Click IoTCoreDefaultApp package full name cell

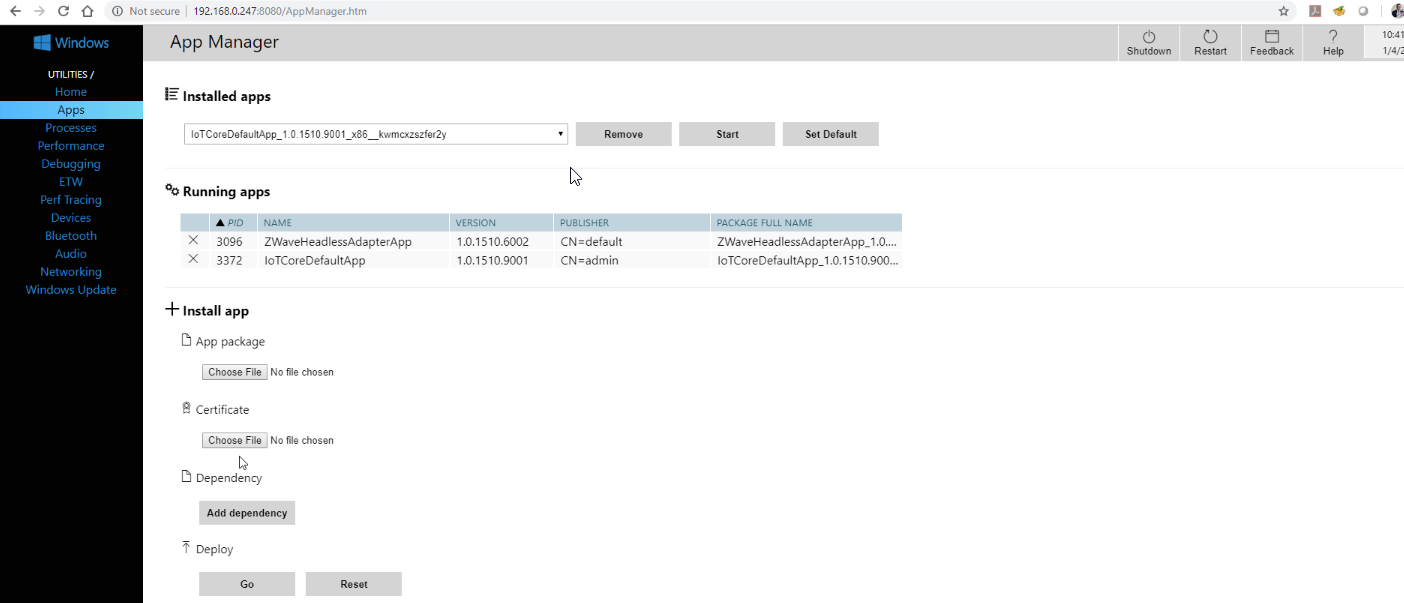[x=806, y=260]
